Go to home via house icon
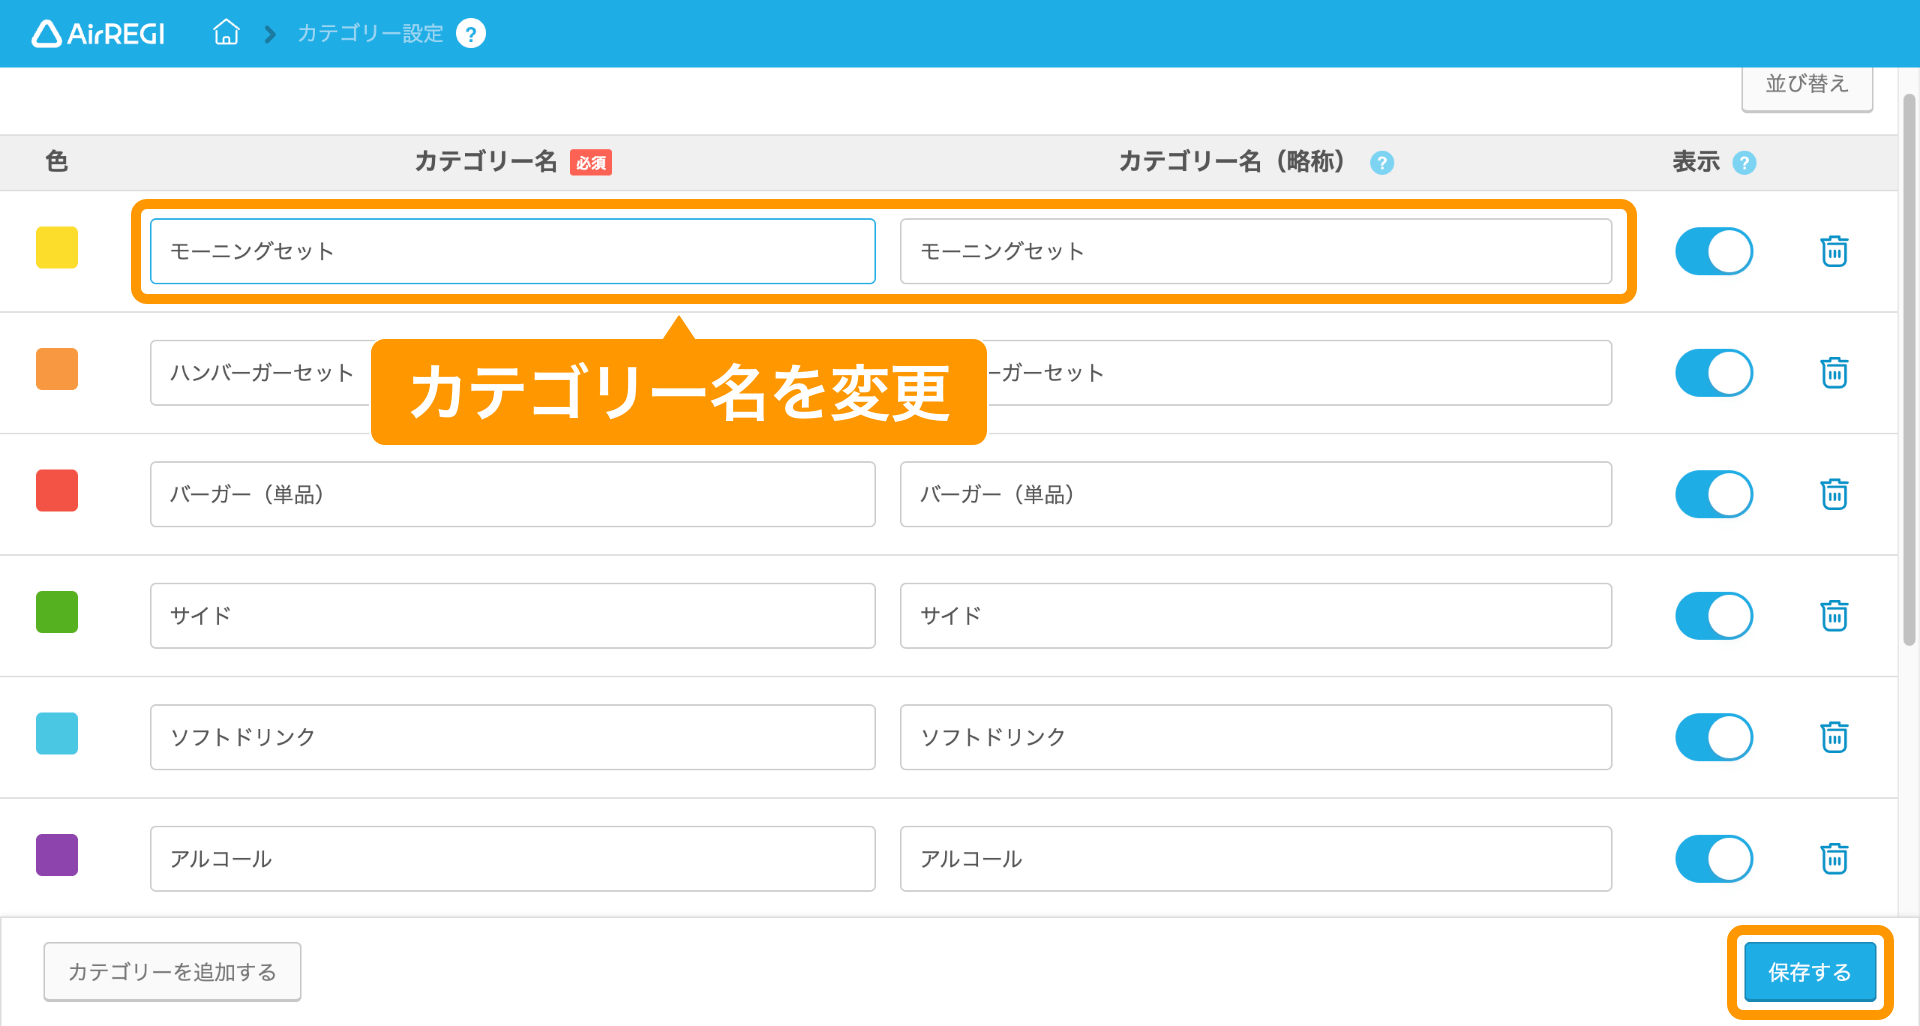The image size is (1920, 1026). click(226, 33)
